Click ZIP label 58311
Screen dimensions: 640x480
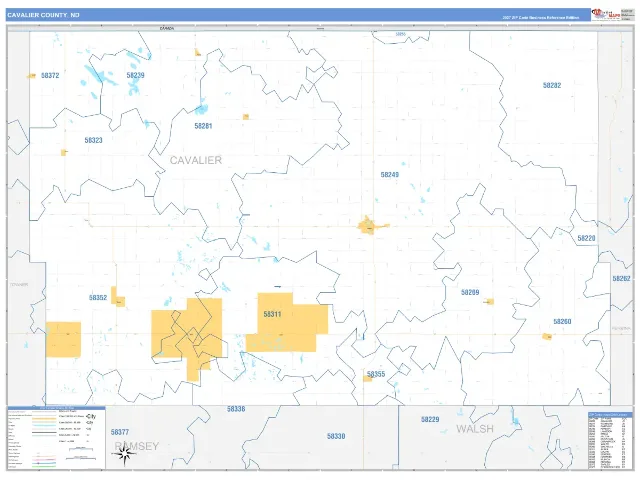click(272, 314)
